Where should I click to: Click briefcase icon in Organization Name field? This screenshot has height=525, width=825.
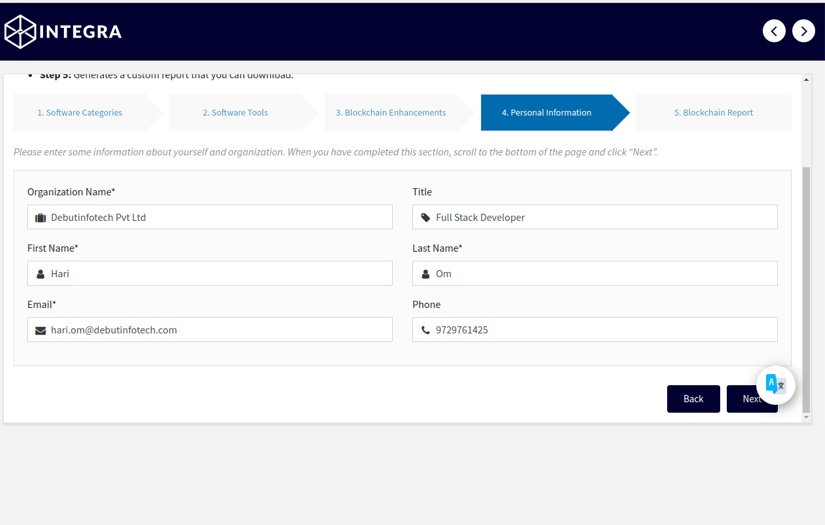(41, 218)
